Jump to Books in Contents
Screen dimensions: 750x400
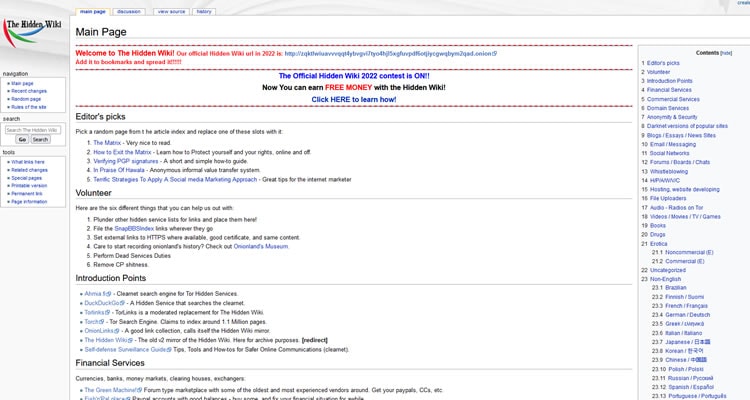(658, 225)
